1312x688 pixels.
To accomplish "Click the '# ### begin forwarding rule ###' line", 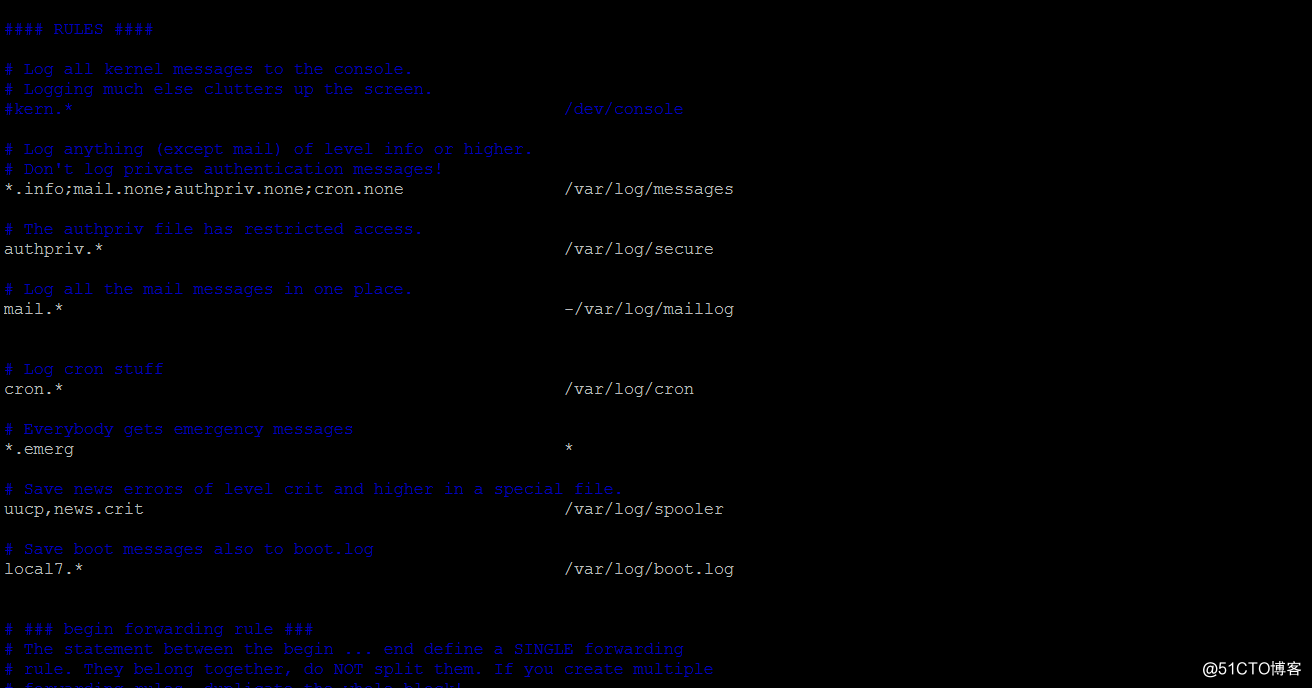I will click(x=159, y=629).
